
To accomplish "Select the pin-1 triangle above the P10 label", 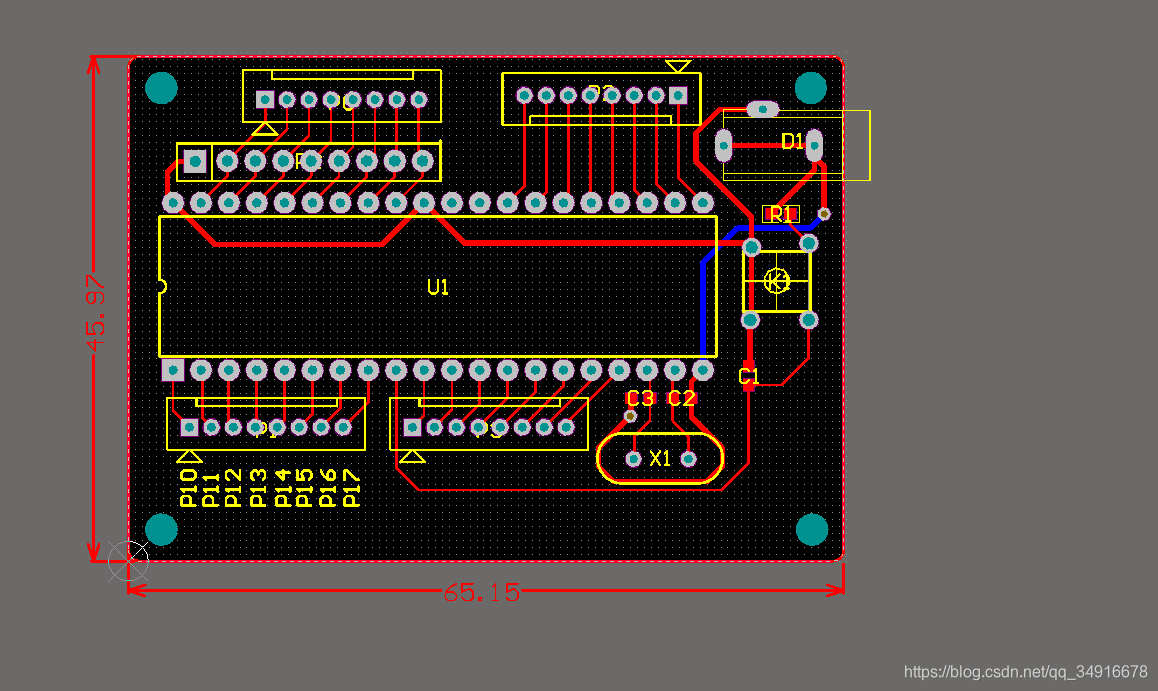I will tap(189, 456).
